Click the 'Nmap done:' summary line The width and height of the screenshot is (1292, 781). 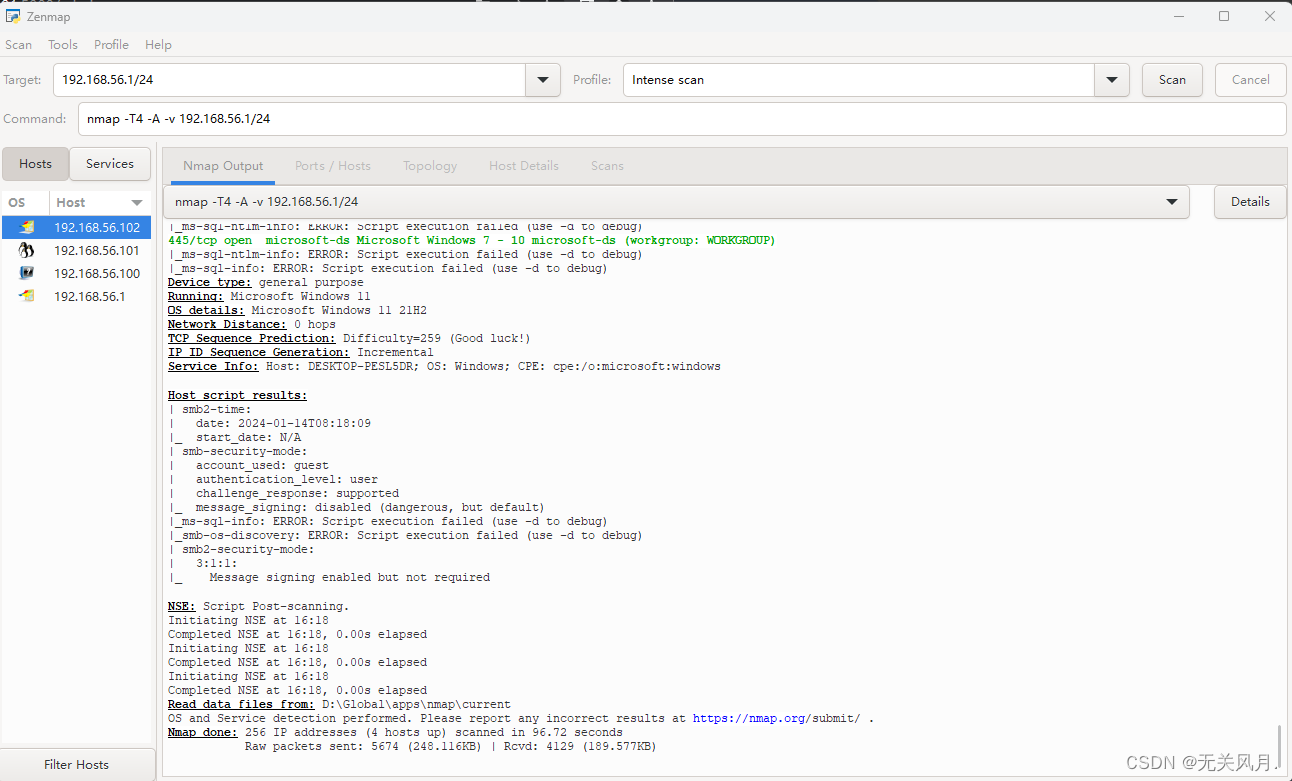[x=395, y=732]
